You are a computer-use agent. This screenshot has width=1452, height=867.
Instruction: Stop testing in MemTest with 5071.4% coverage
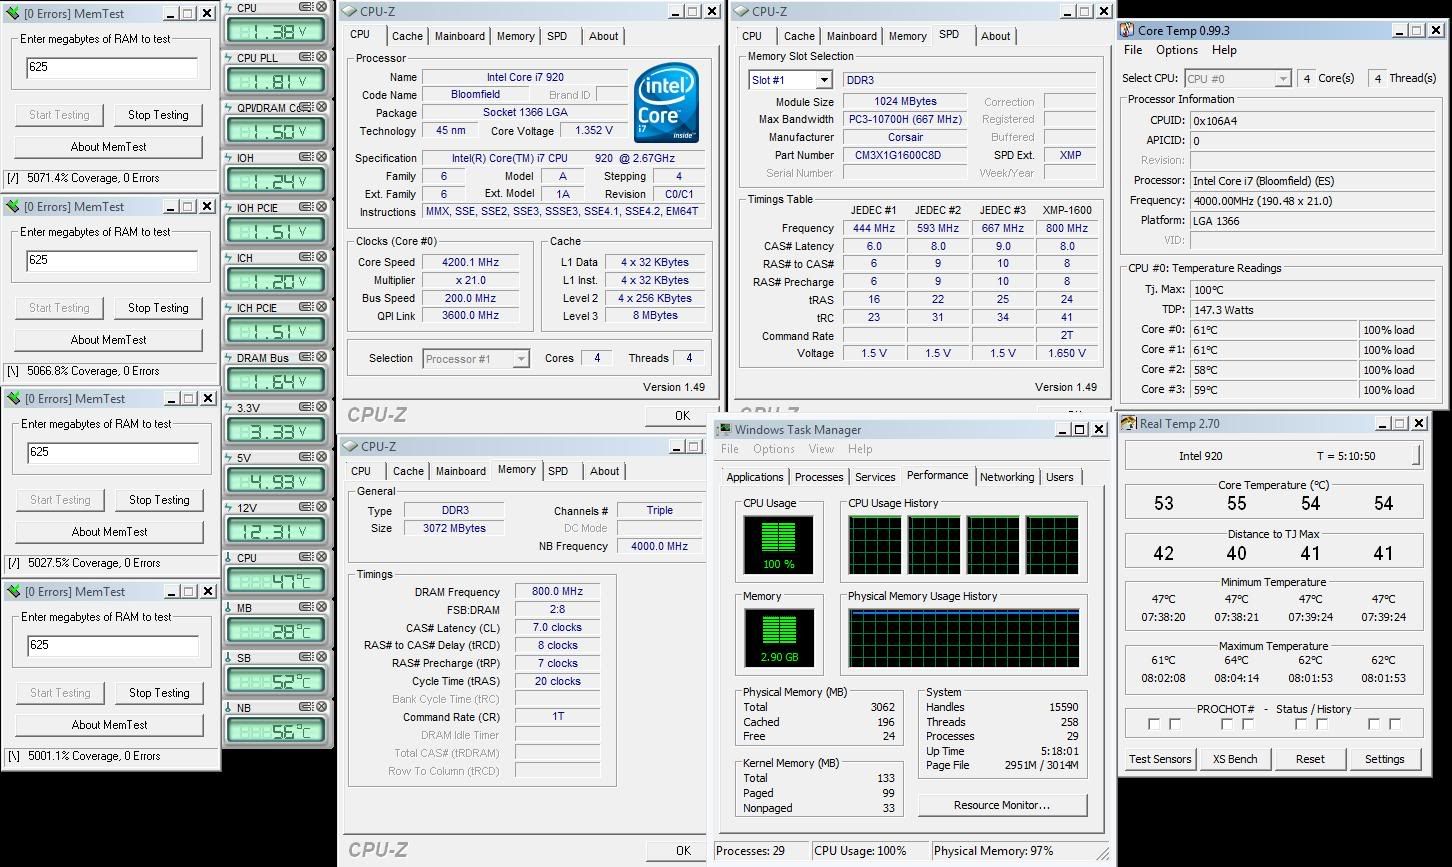tap(158, 115)
